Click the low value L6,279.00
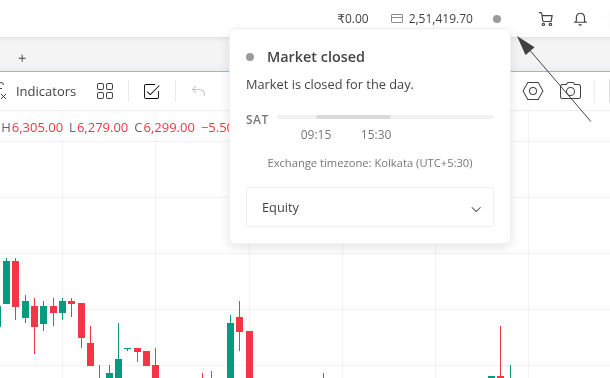This screenshot has height=378, width=610. [x=98, y=128]
